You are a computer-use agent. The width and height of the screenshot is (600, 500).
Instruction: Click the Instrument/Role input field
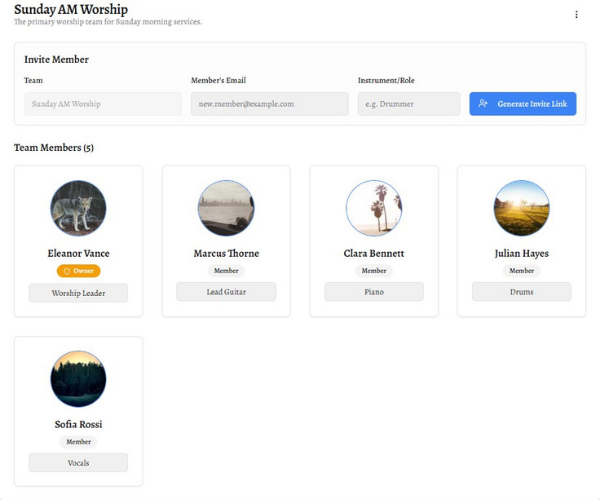tap(409, 104)
